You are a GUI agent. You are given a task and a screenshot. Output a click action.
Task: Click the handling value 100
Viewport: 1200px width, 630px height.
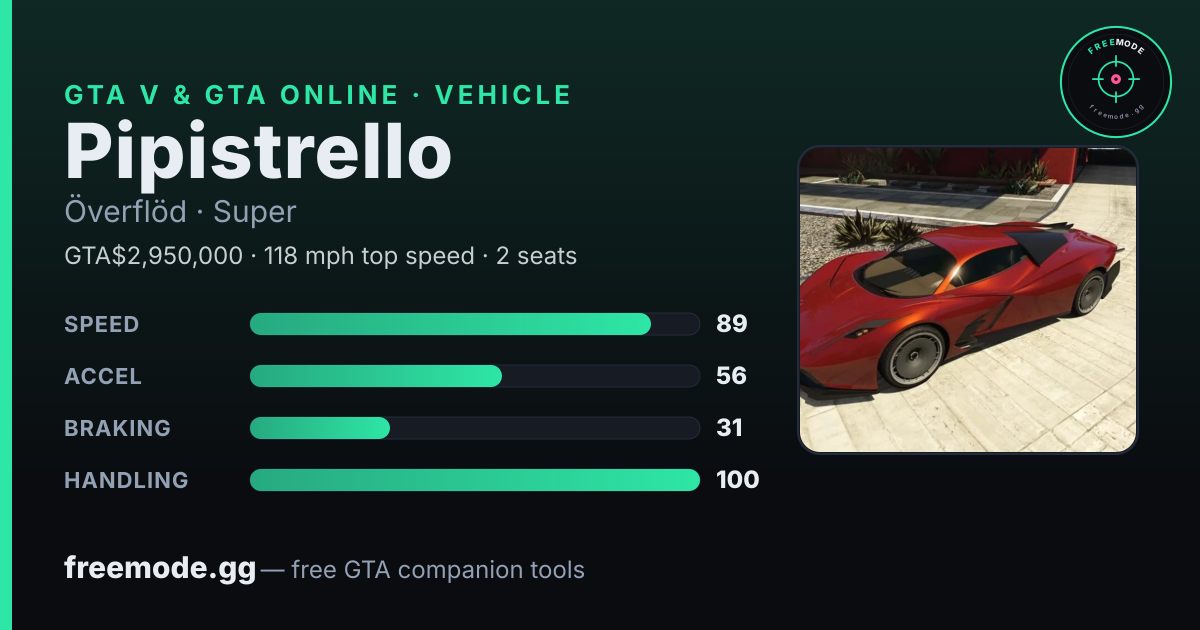tap(738, 480)
